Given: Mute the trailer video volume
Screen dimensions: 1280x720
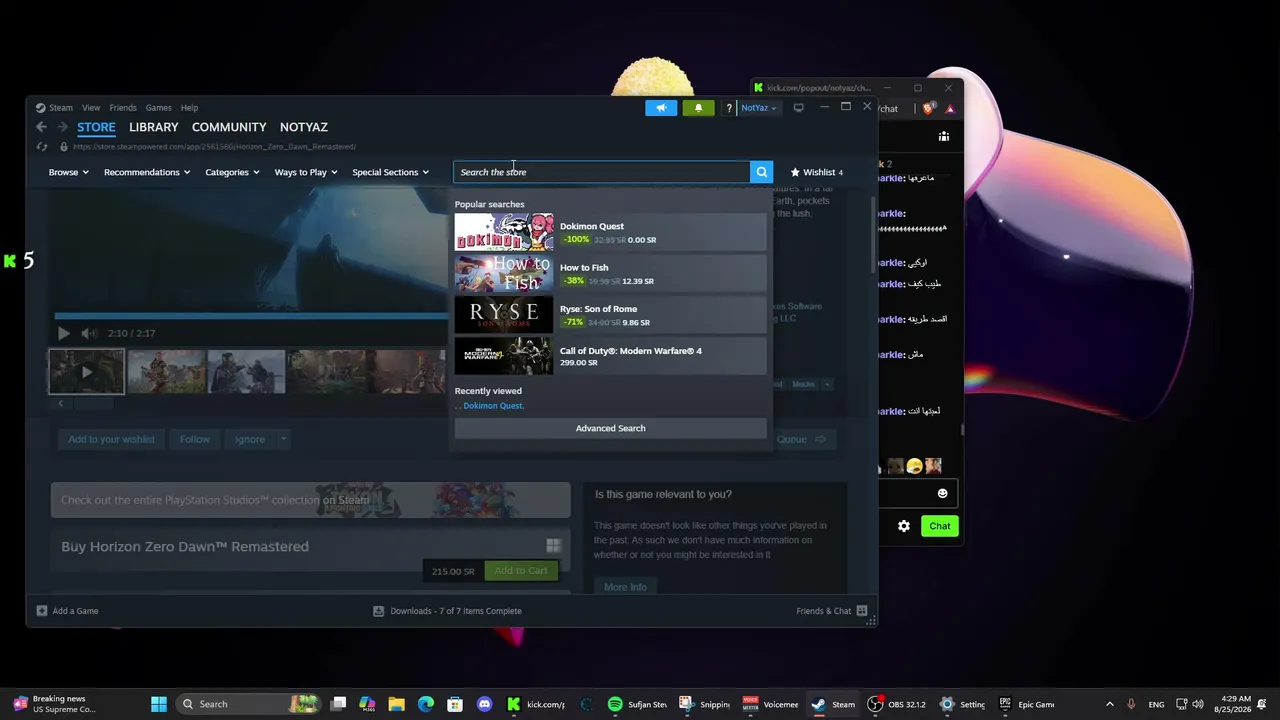Looking at the screenshot, I should (x=89, y=333).
